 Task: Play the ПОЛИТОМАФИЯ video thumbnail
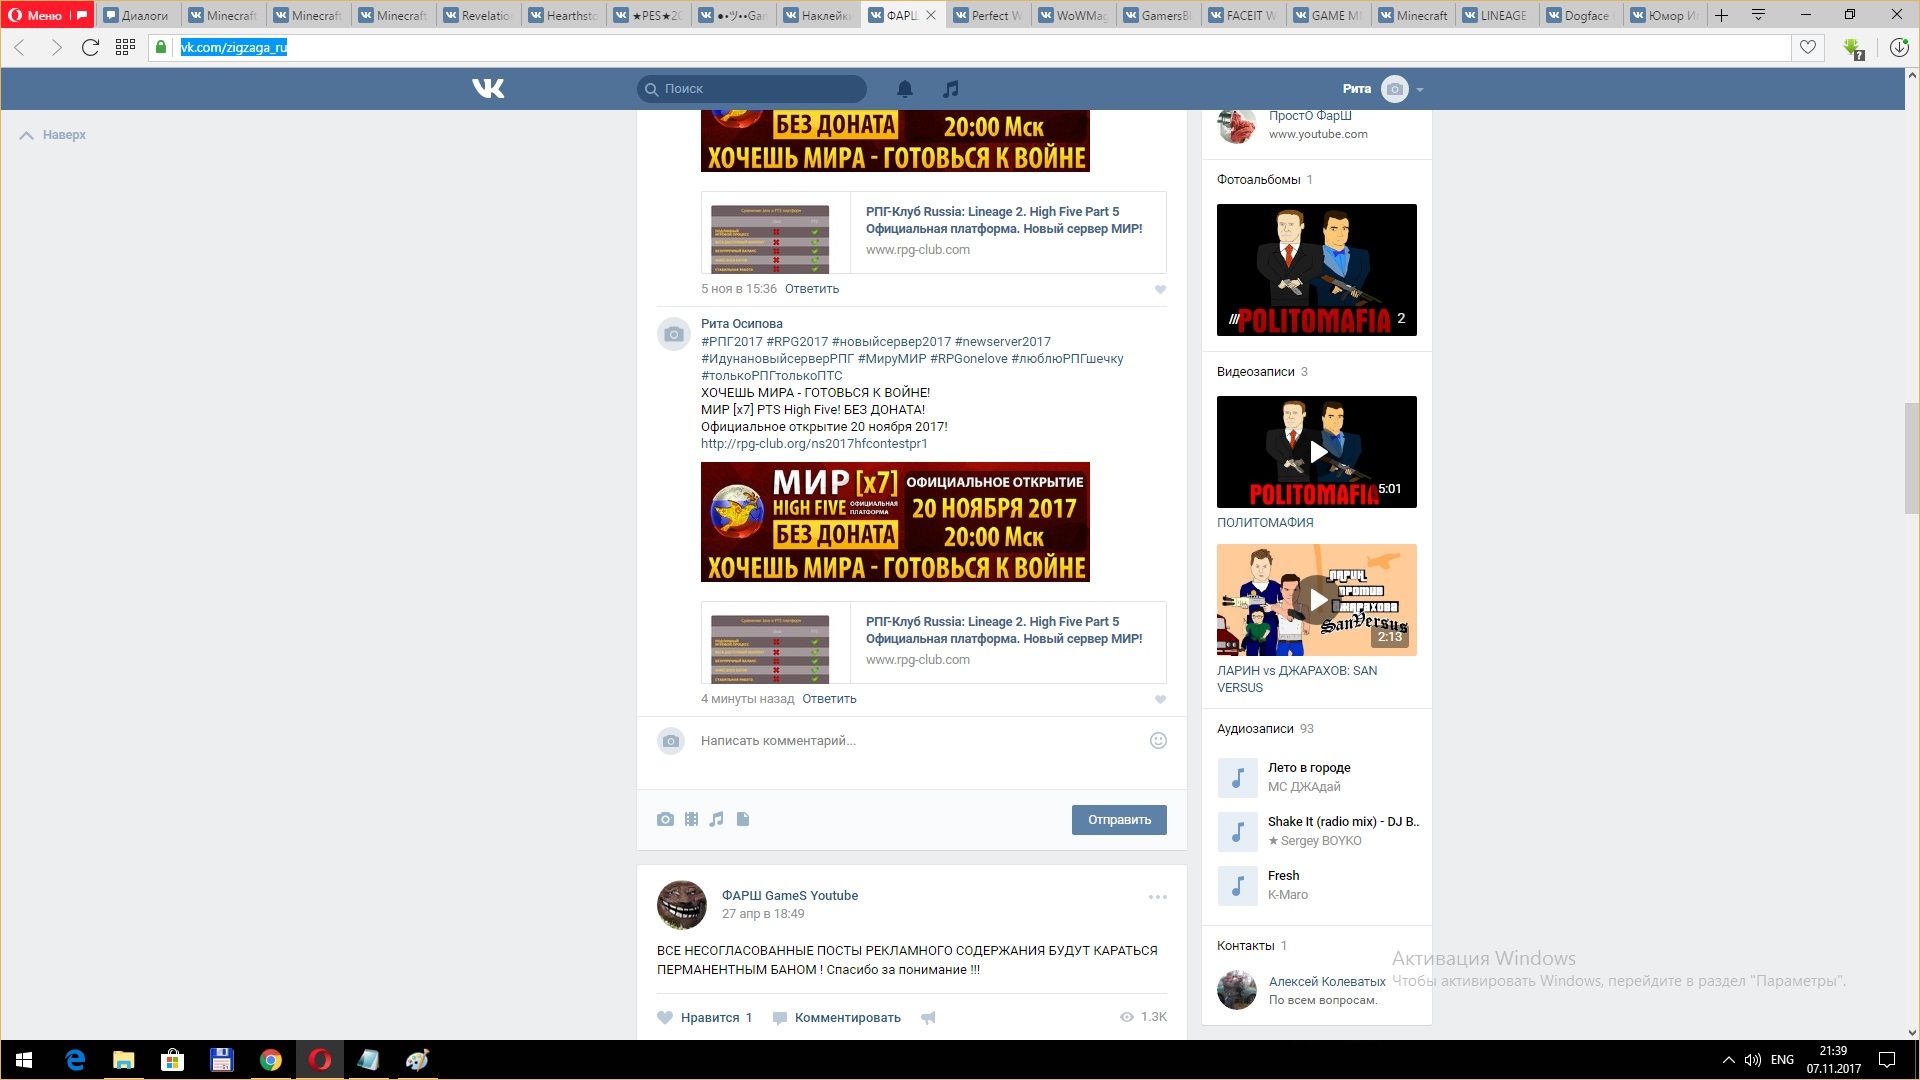point(1316,452)
